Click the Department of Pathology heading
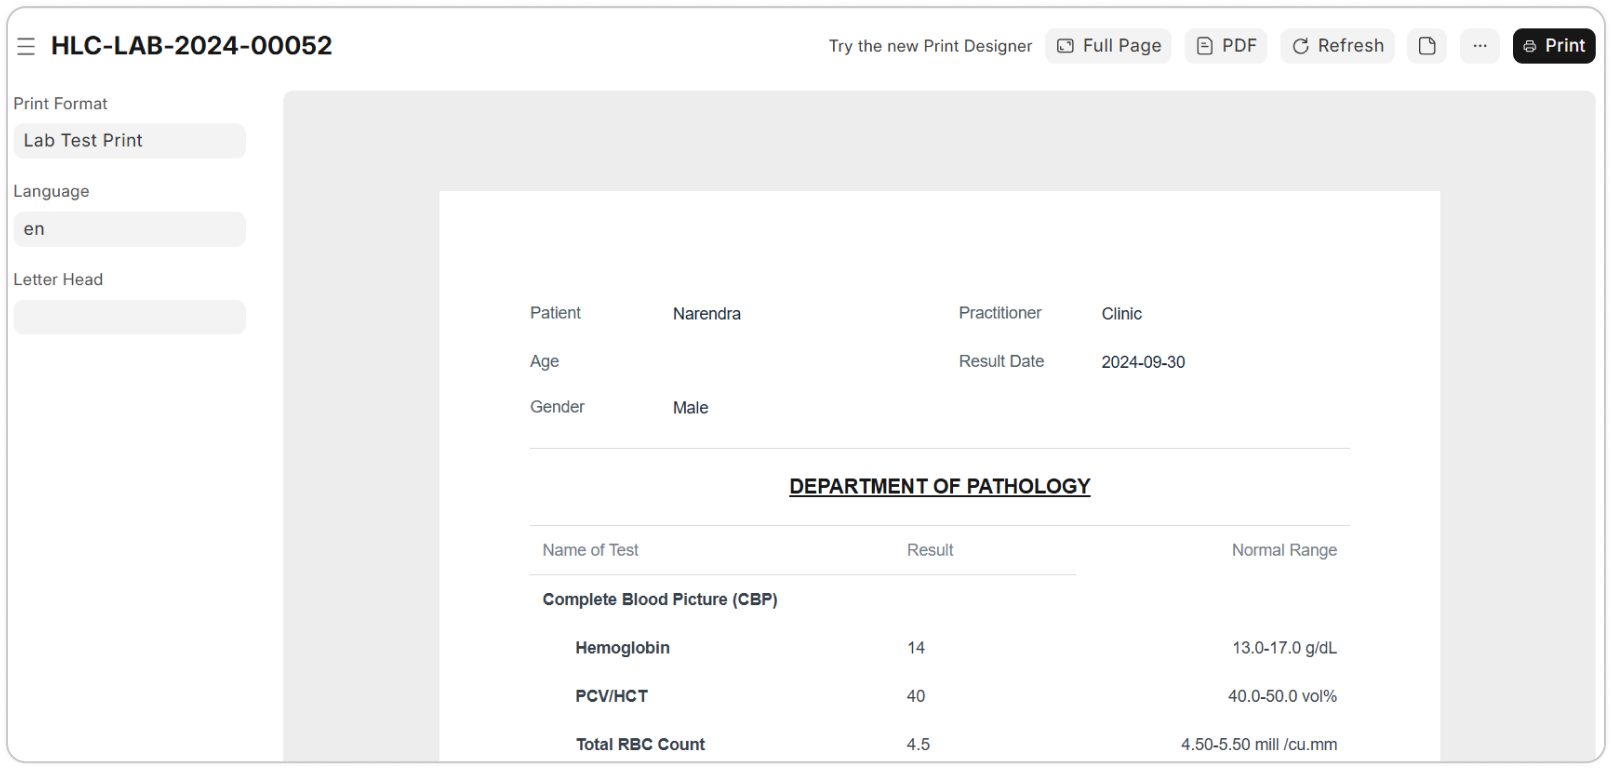The width and height of the screenshot is (1612, 770). click(939, 487)
